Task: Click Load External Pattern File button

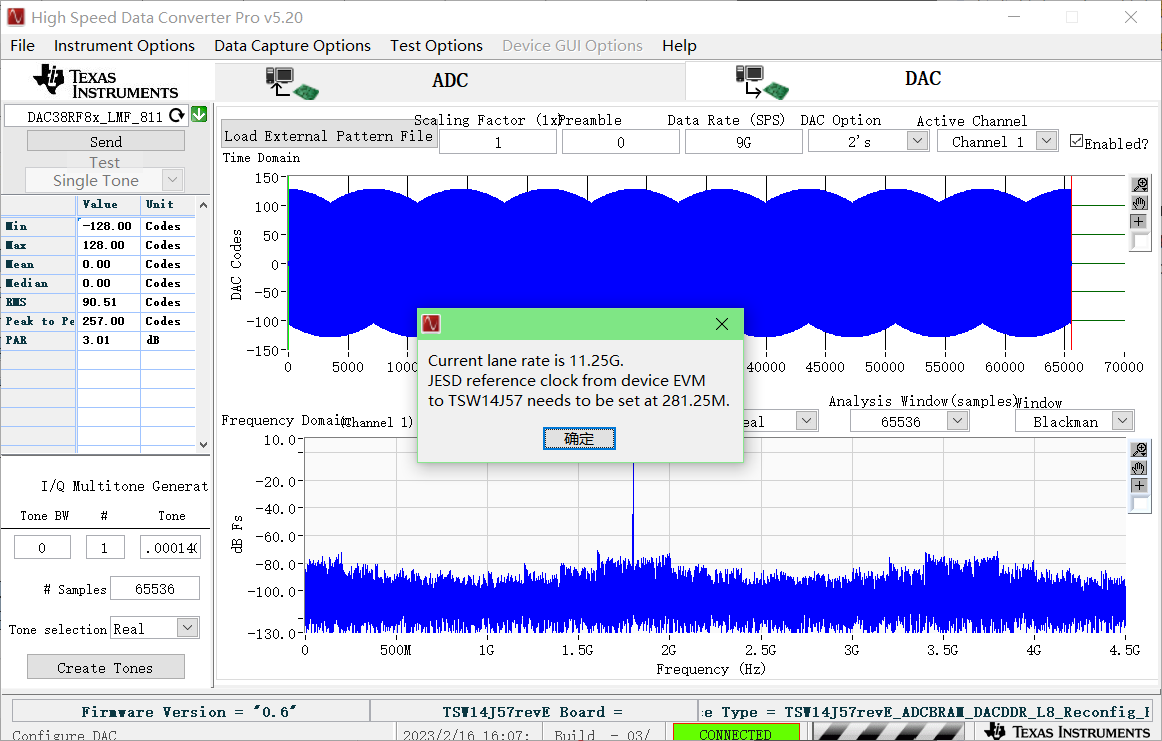Action: 328,136
